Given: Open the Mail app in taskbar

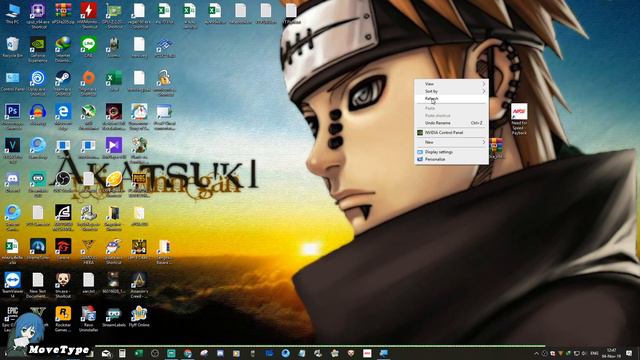Looking at the screenshot, I should coord(106,353).
